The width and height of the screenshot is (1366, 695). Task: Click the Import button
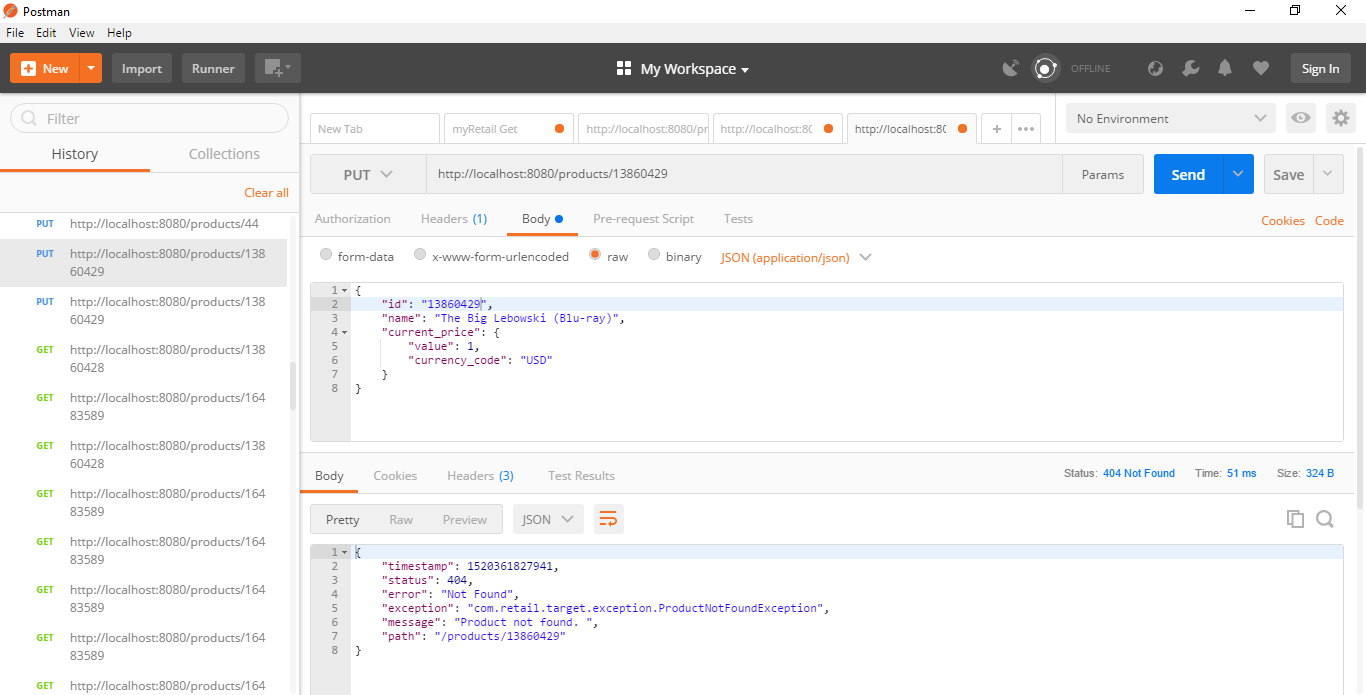click(142, 69)
